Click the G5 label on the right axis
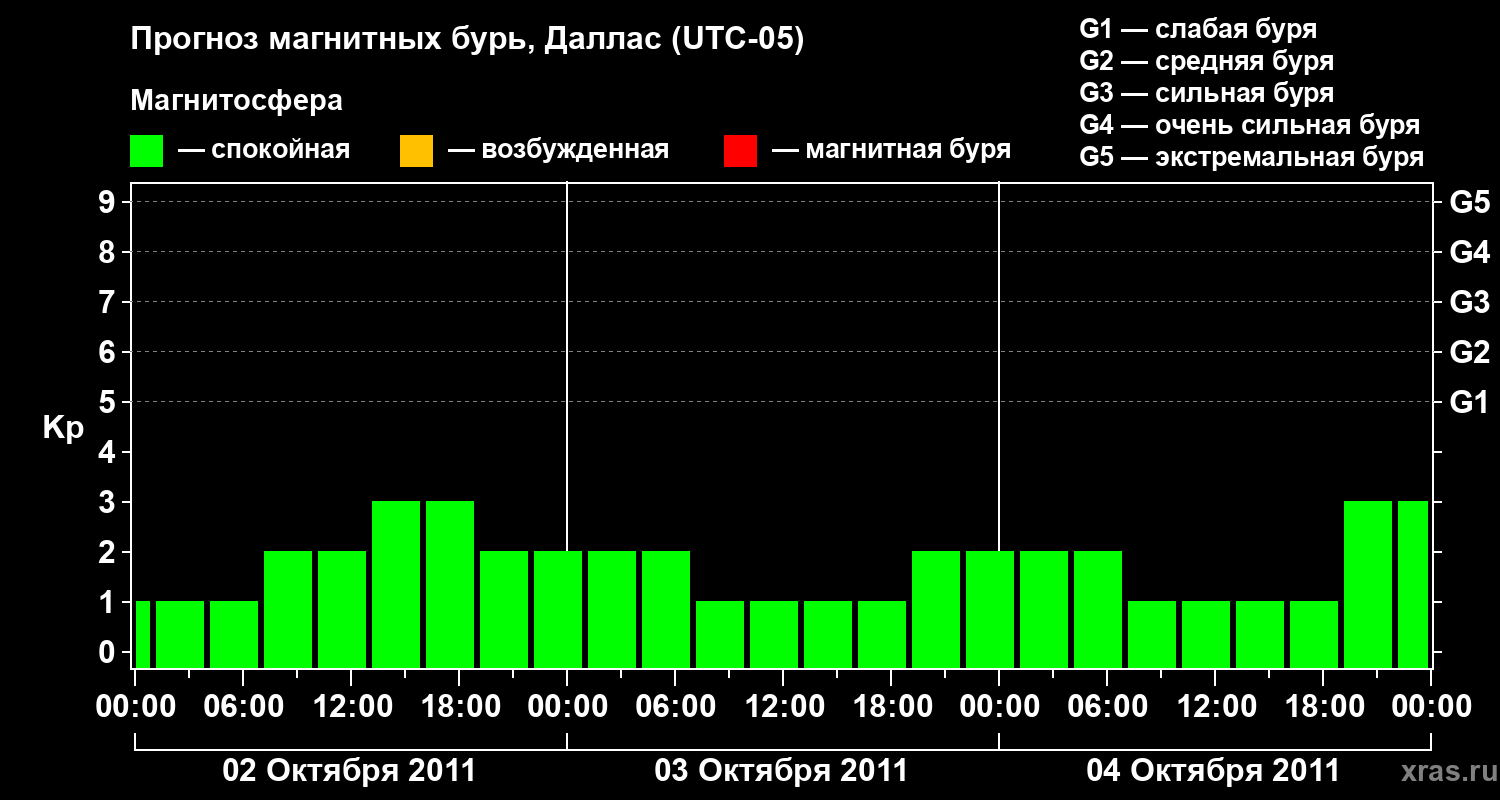Image resolution: width=1500 pixels, height=800 pixels. 1470,202
